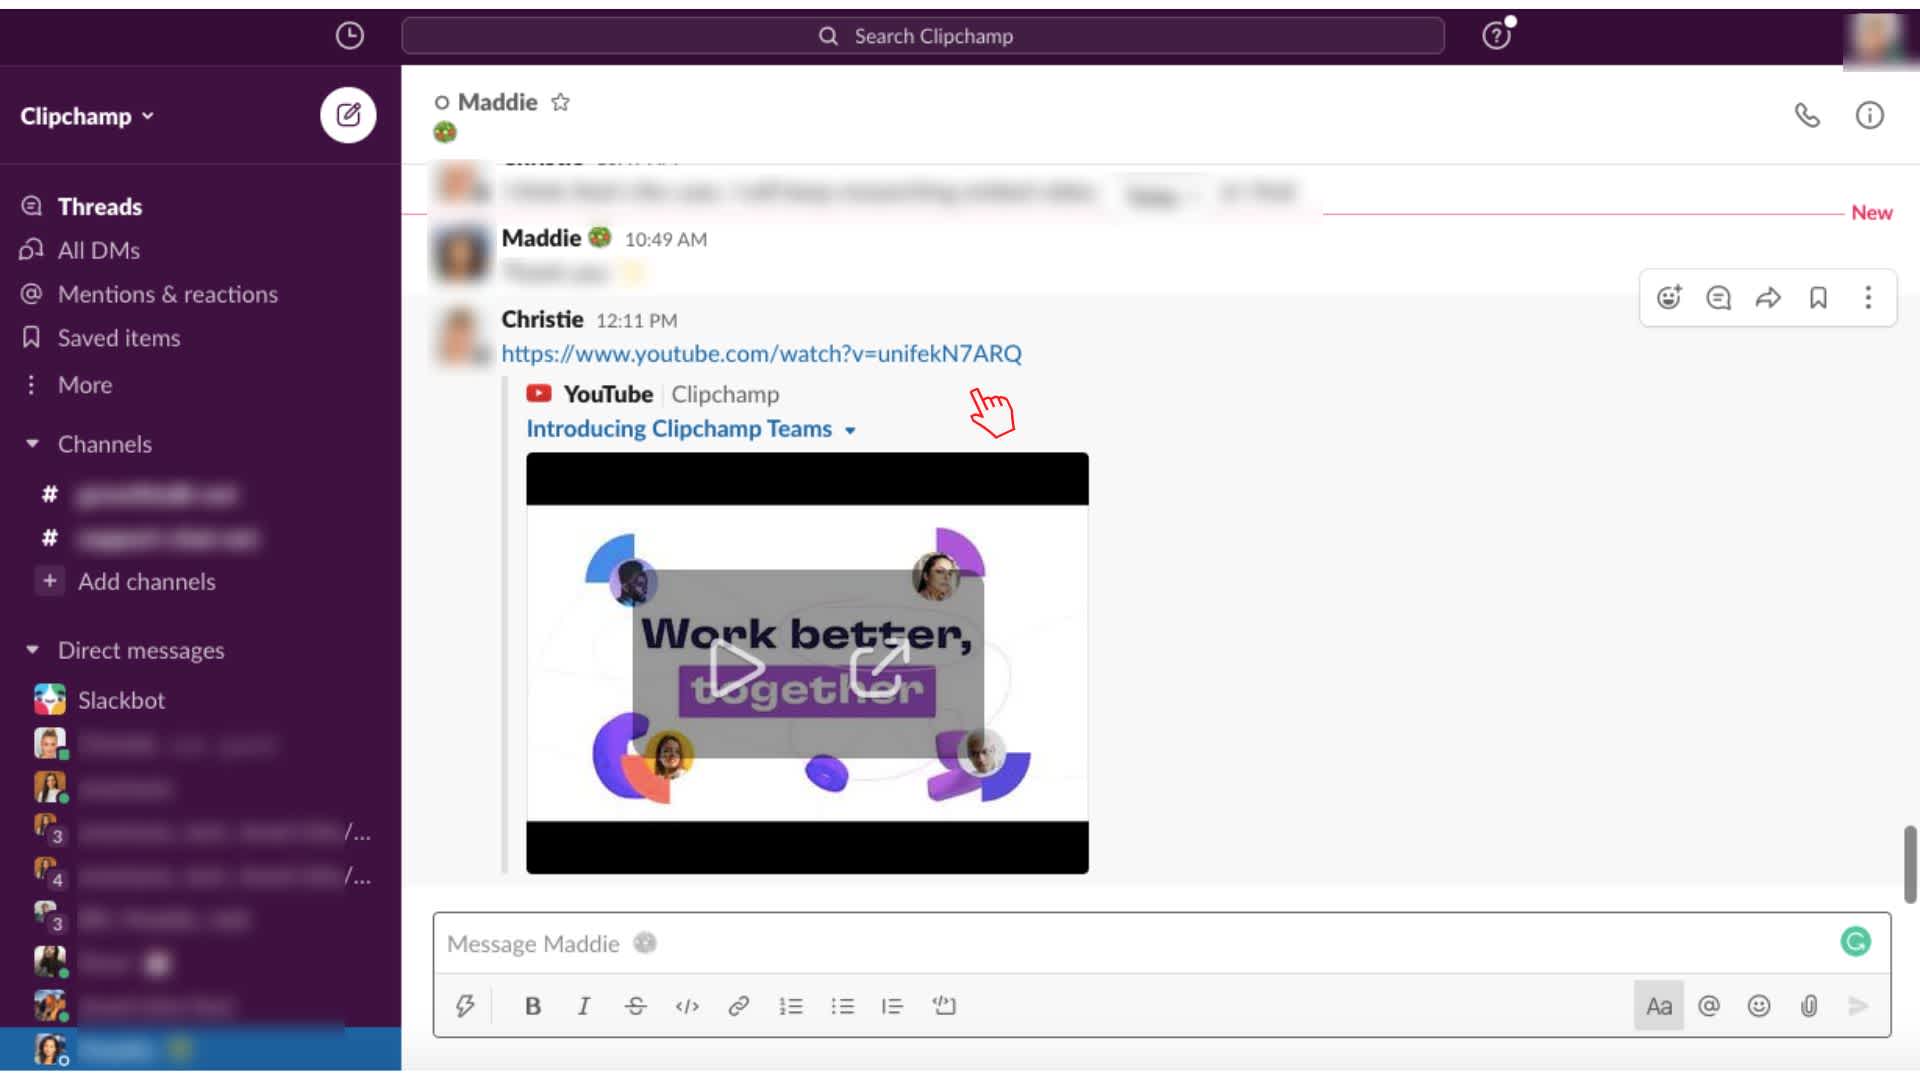Toggle blockquote formatting

pos(893,1006)
